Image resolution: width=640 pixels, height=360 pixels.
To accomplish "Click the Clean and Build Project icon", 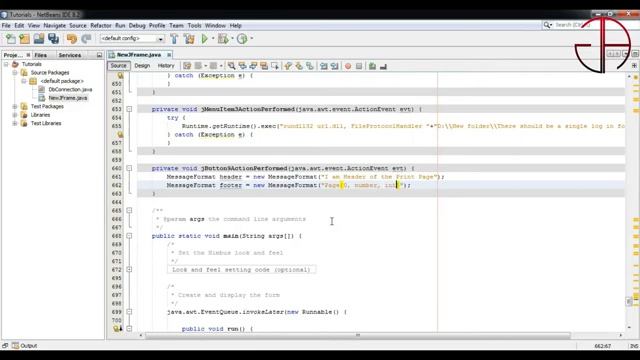I will tap(189, 39).
